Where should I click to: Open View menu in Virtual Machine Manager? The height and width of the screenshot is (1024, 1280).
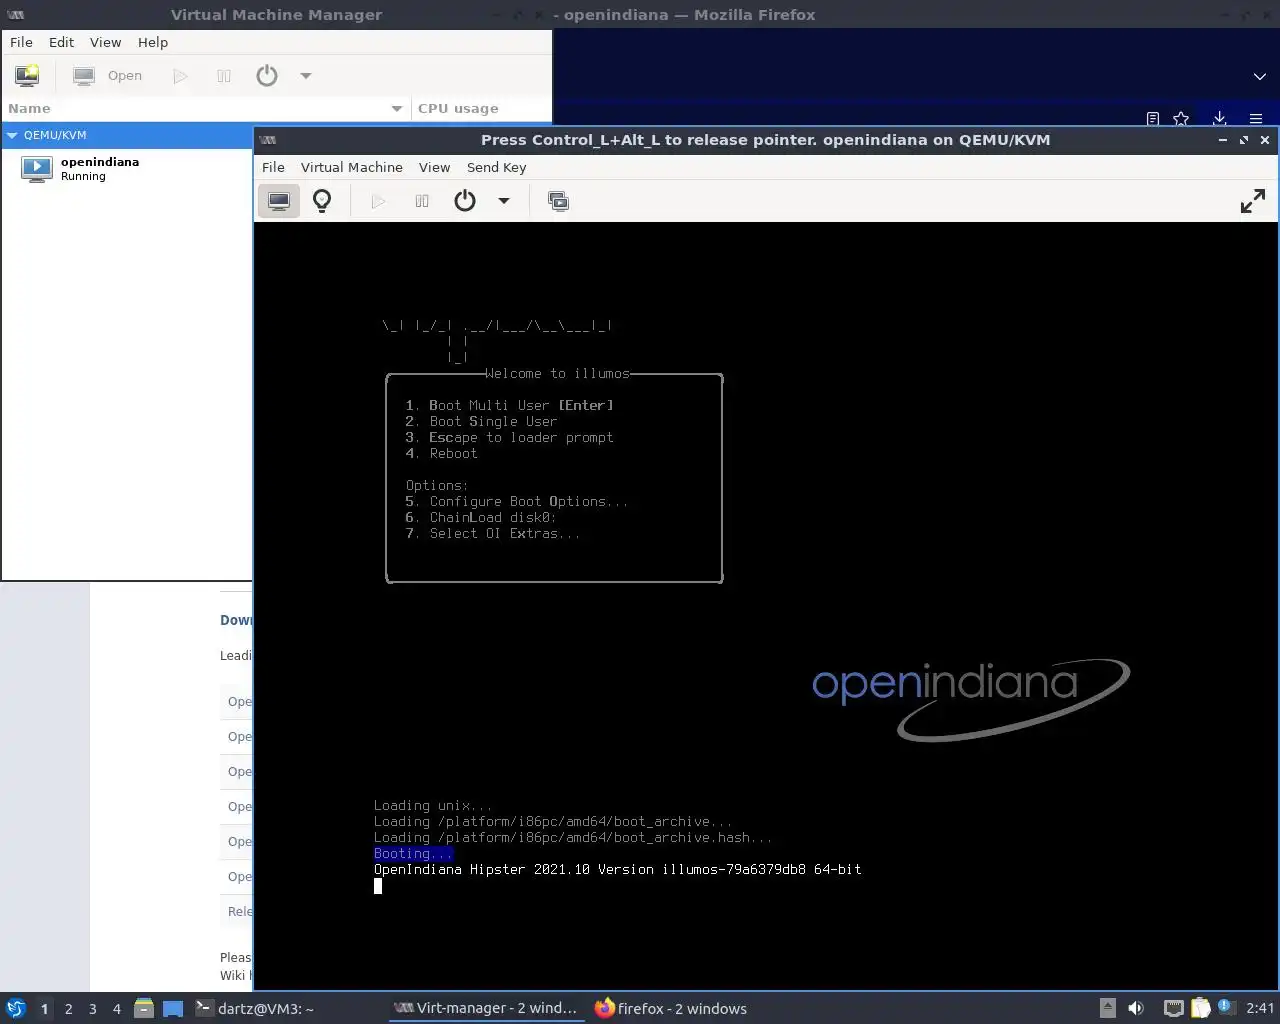(x=105, y=42)
